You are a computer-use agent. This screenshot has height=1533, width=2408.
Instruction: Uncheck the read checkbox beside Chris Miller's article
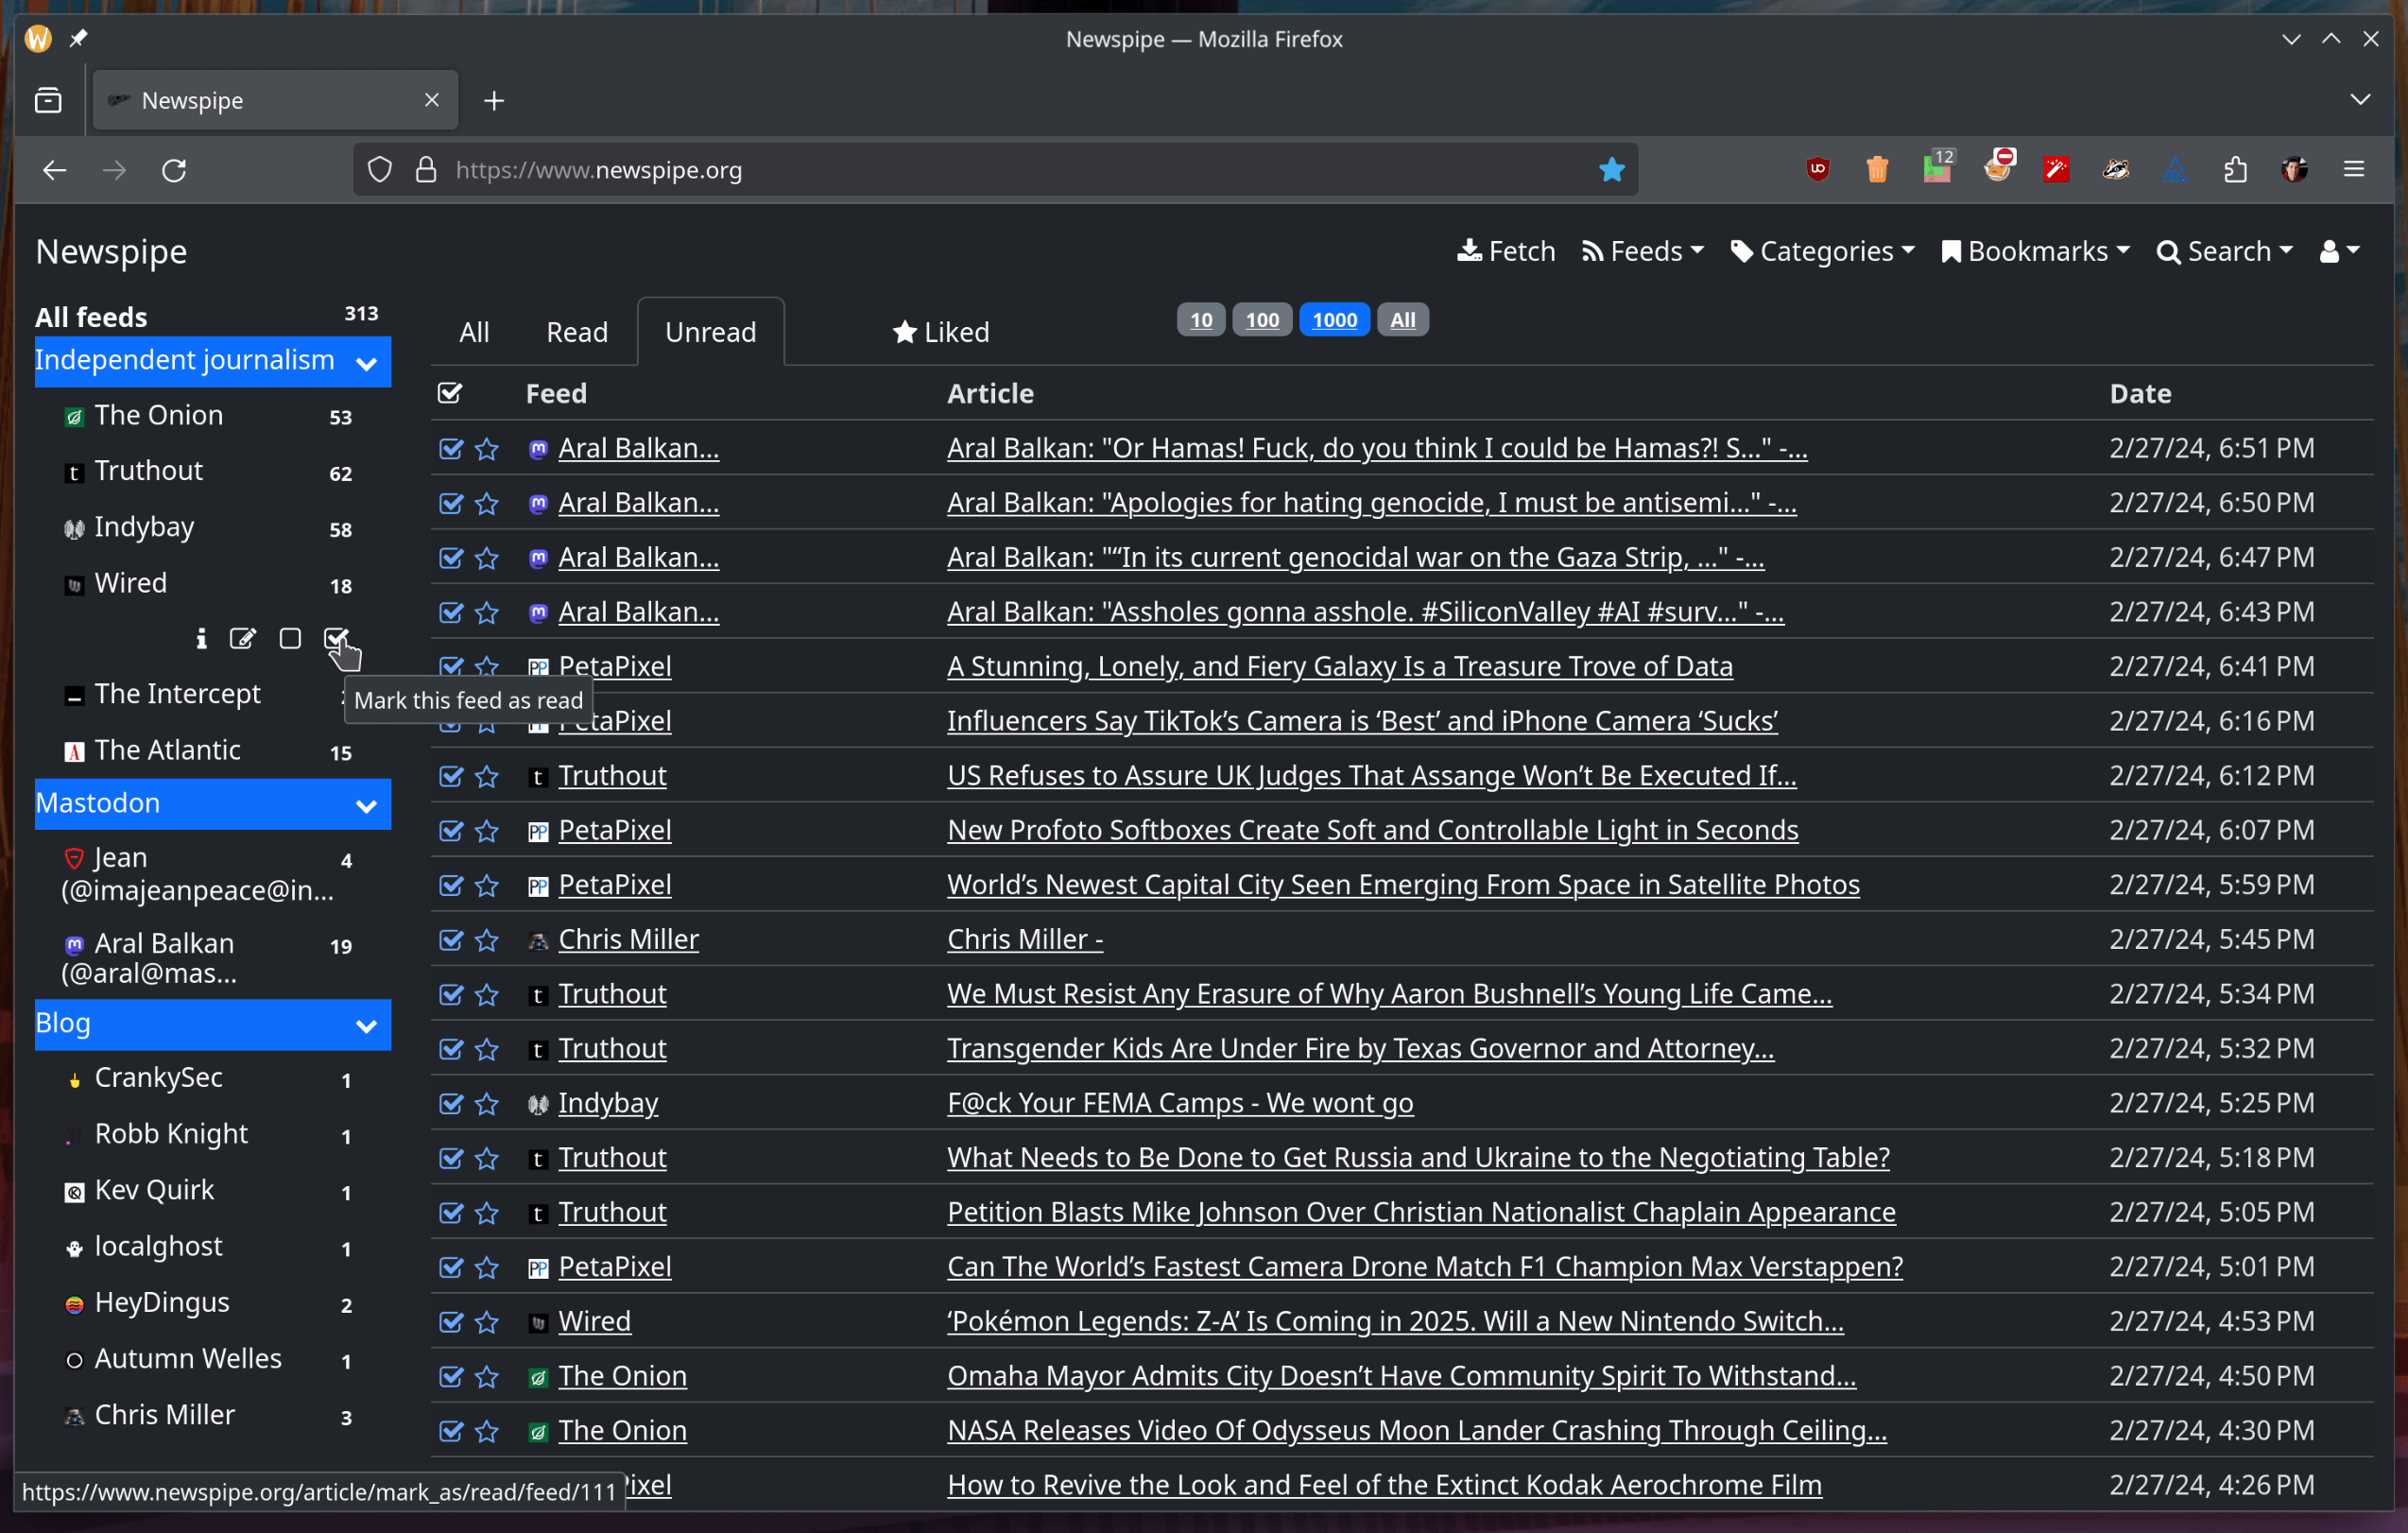coord(451,940)
